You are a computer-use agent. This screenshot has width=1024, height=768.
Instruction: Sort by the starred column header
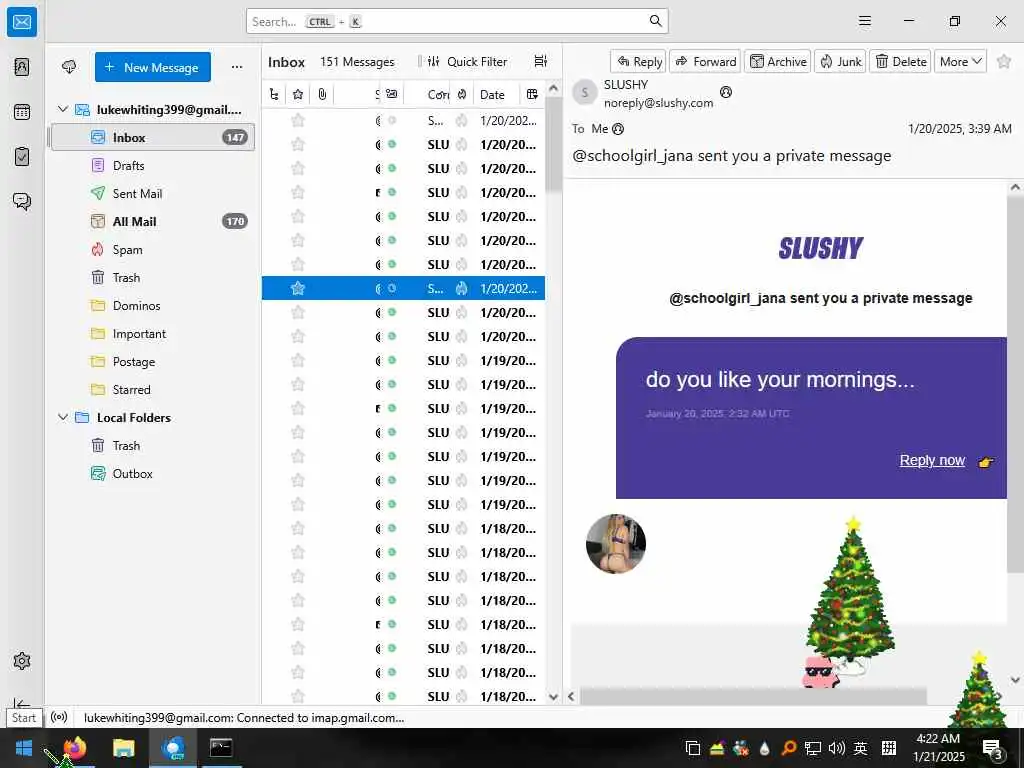point(298,95)
